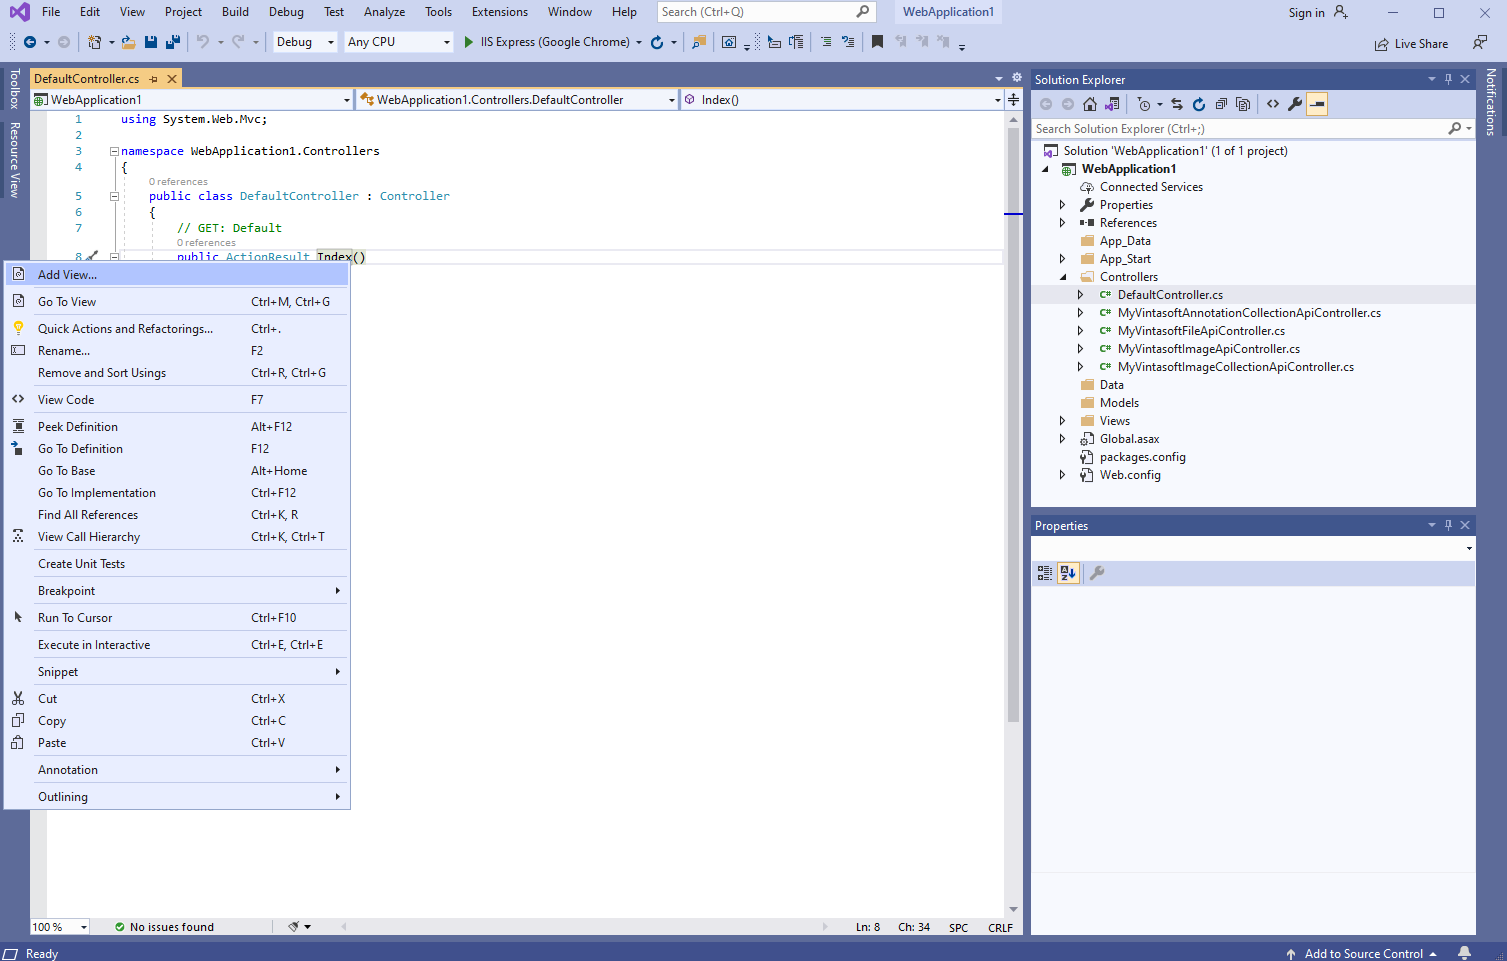Choose Quick Actions and Refactorings...
Viewport: 1507px width, 961px height.
(177, 329)
